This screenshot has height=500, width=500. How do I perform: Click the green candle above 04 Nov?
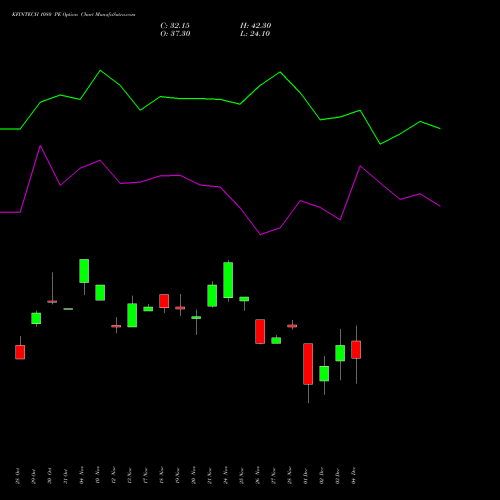pos(84,271)
